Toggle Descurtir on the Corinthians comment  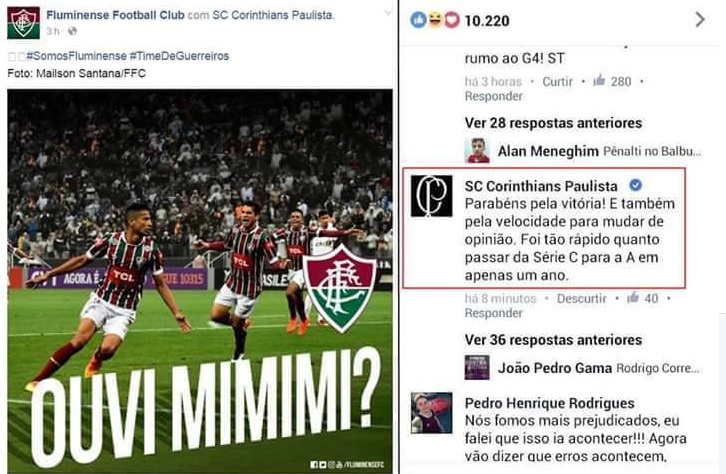pos(582,299)
